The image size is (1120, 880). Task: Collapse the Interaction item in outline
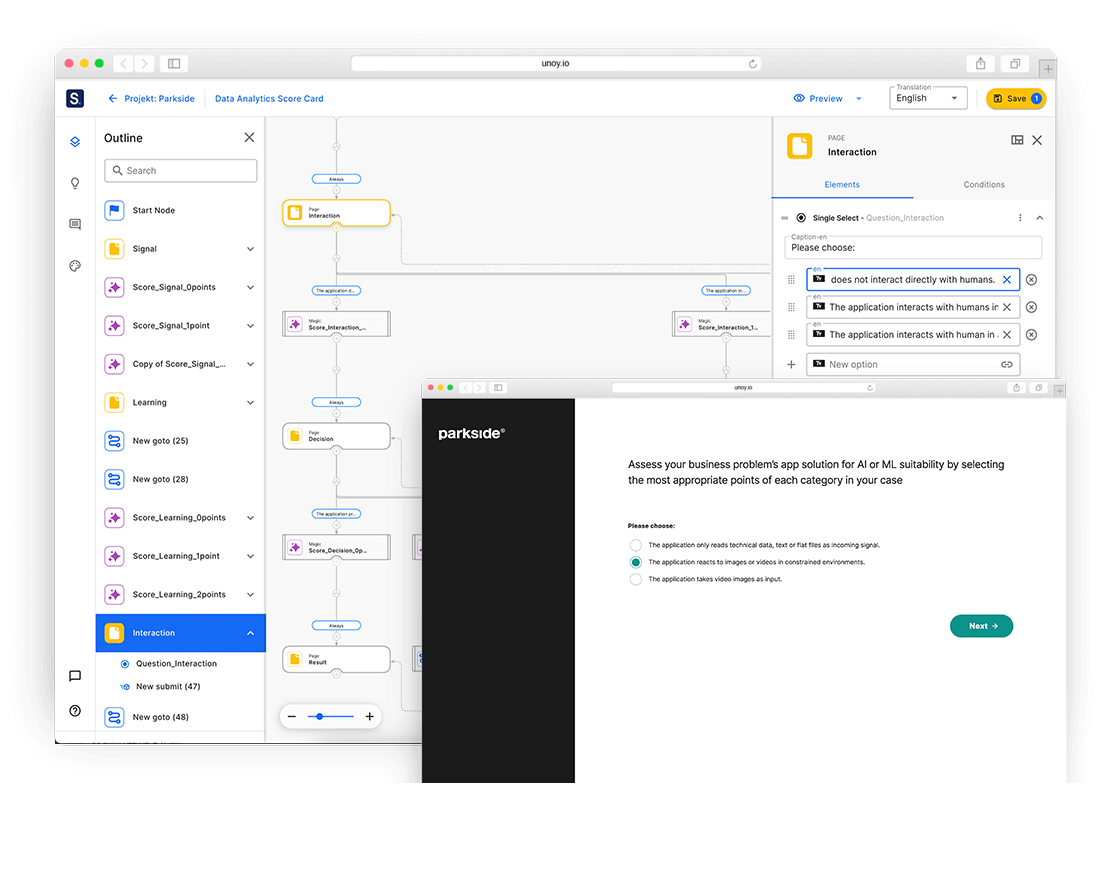[x=250, y=633]
